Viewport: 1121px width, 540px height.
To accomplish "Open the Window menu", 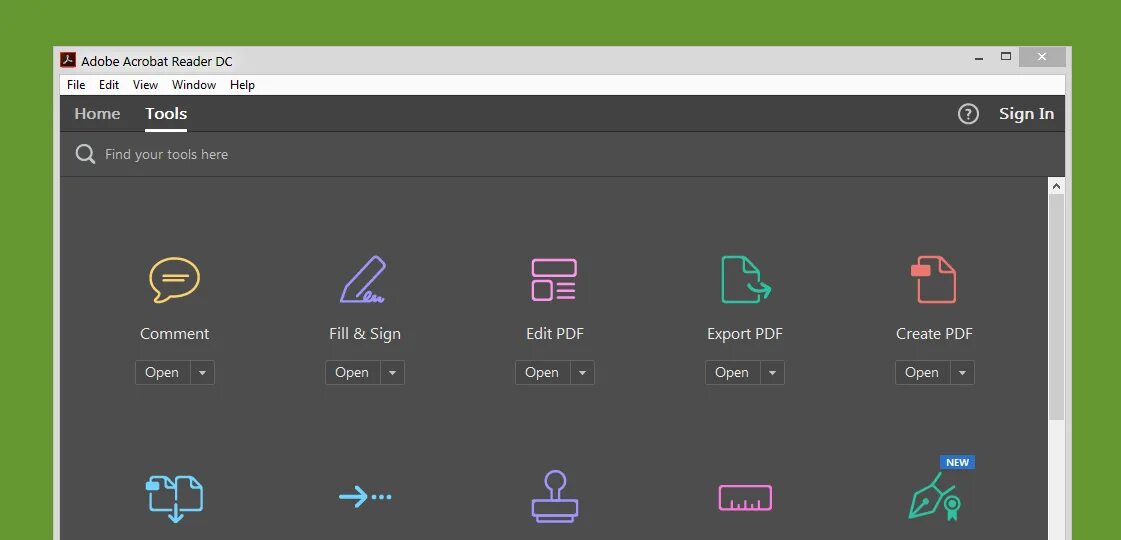I will pyautogui.click(x=194, y=84).
